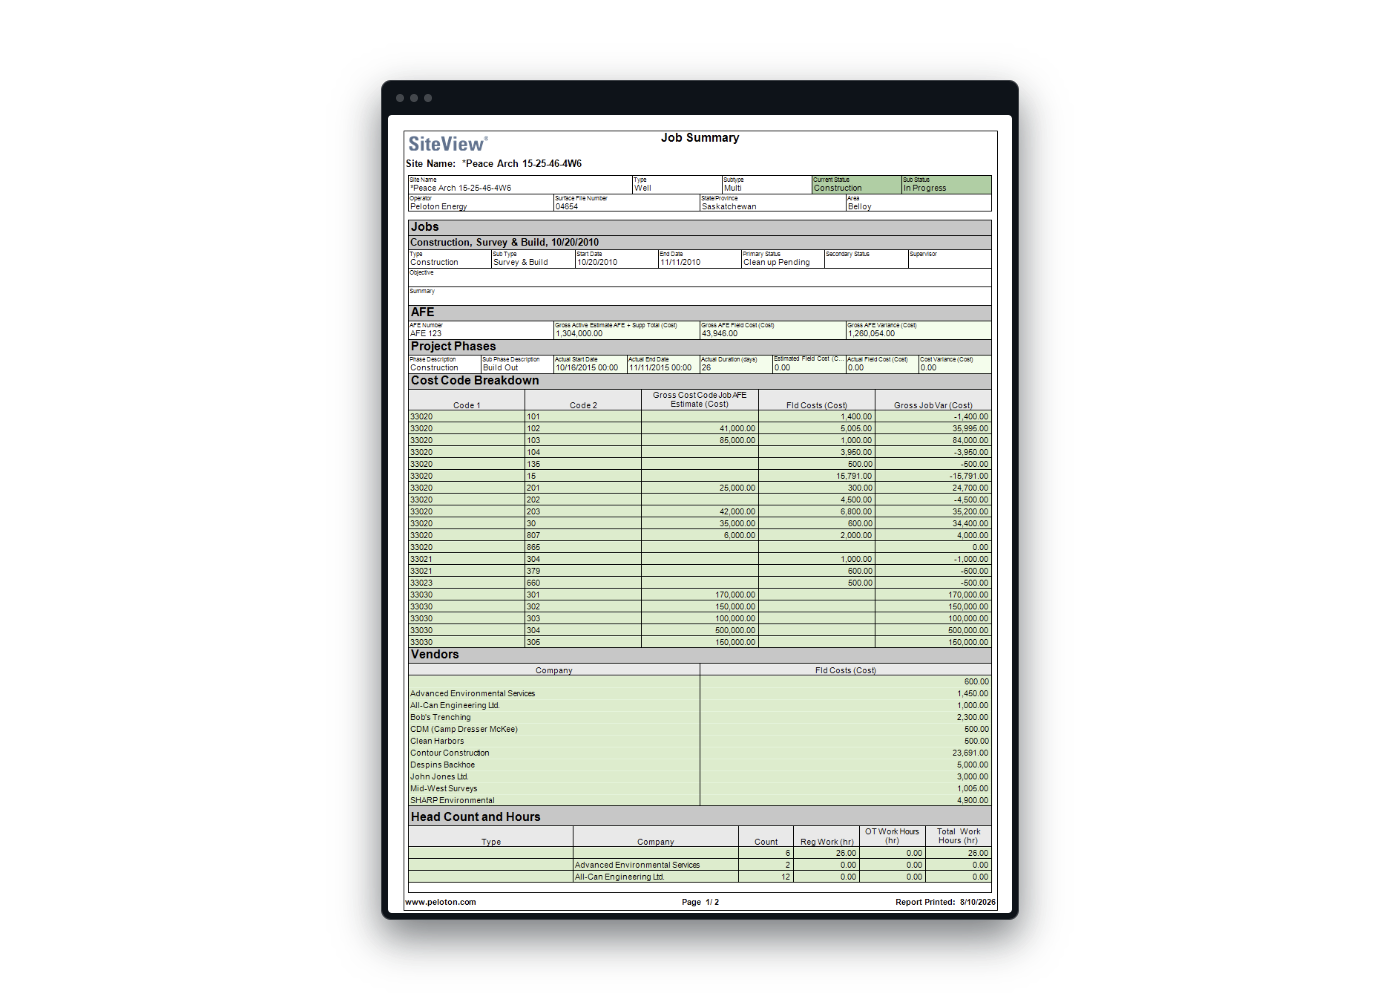This screenshot has width=1400, height=1000.
Task: Select the "Report Printed: 8/10/2026" footer text
Action: 945,902
